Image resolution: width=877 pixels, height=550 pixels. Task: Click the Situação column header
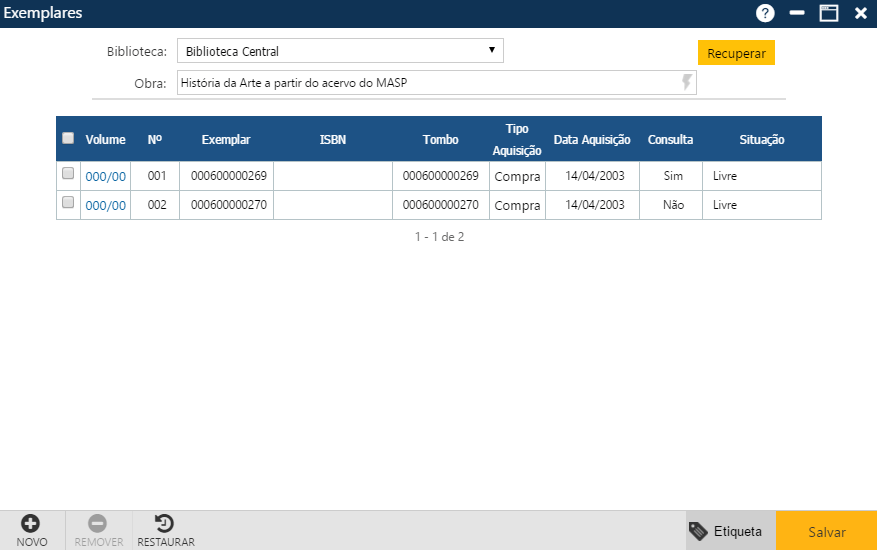pyautogui.click(x=761, y=140)
